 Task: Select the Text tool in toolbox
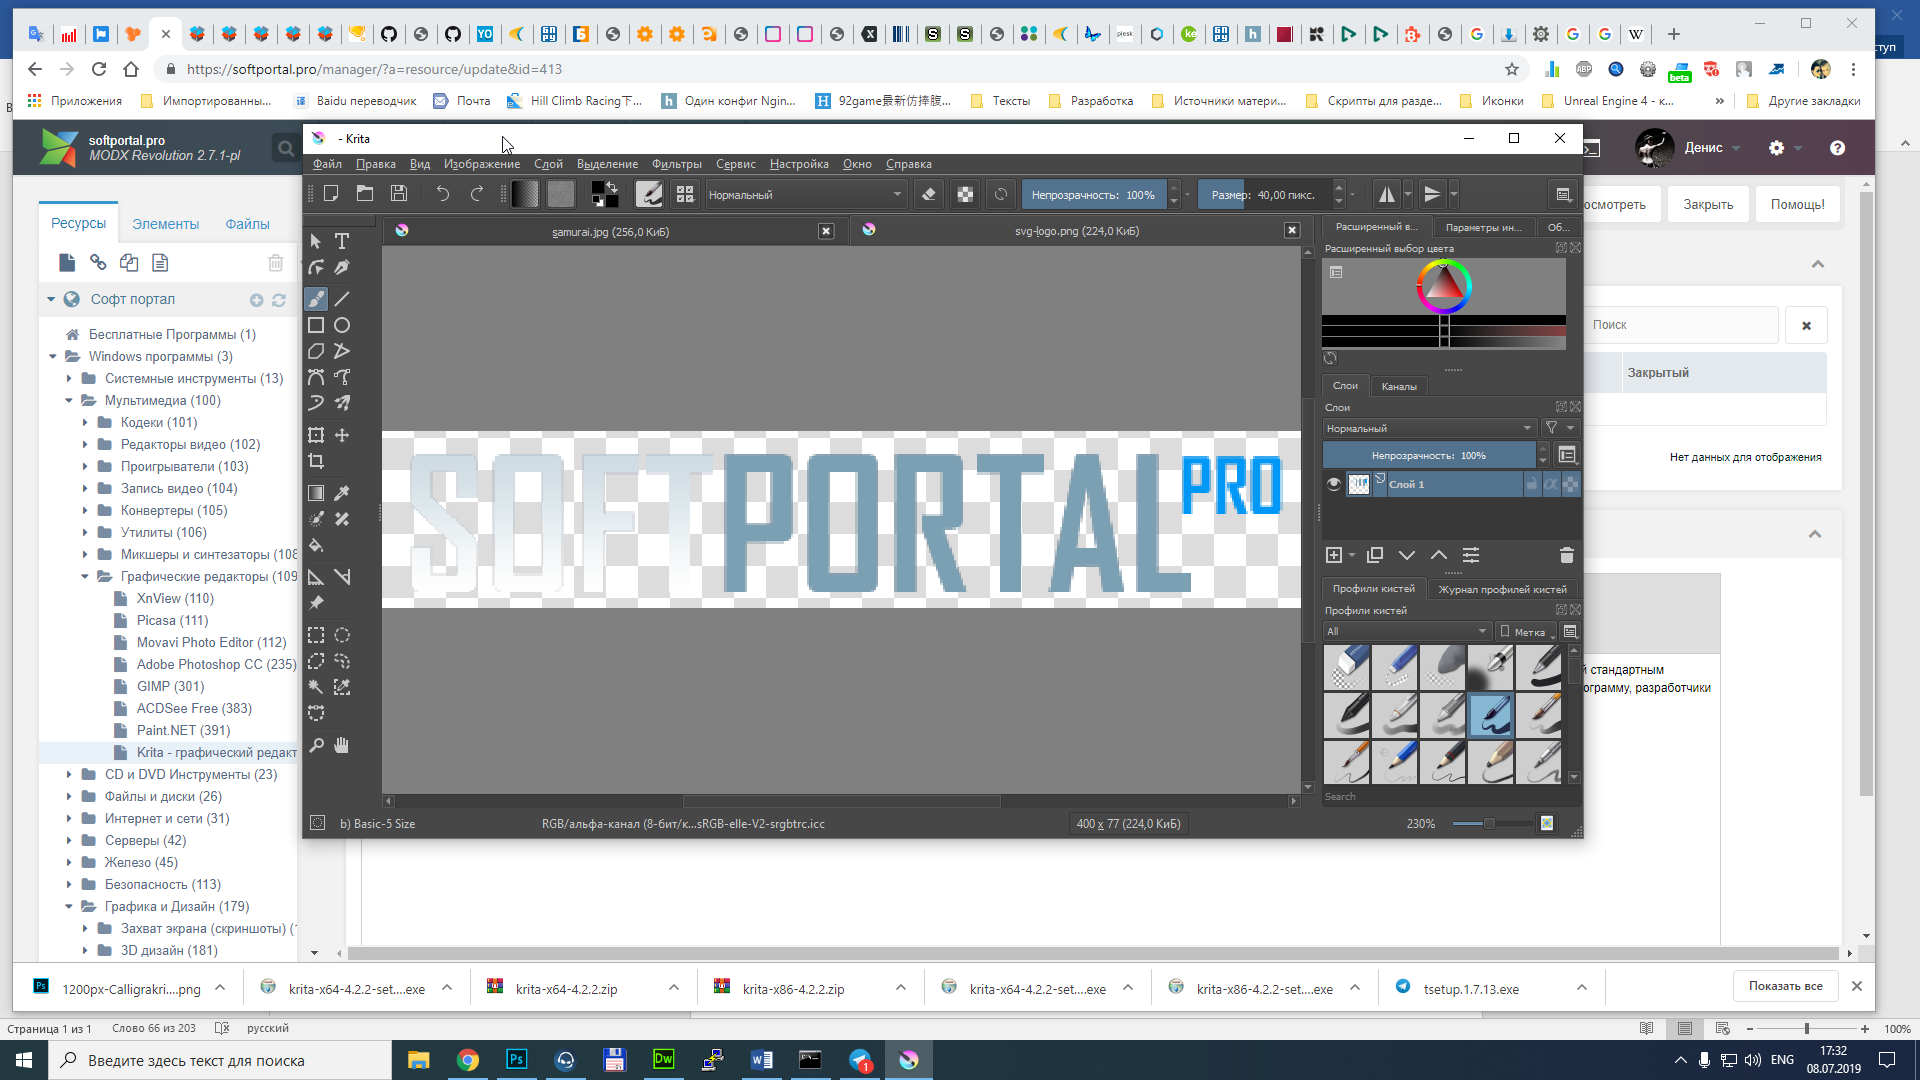342,241
